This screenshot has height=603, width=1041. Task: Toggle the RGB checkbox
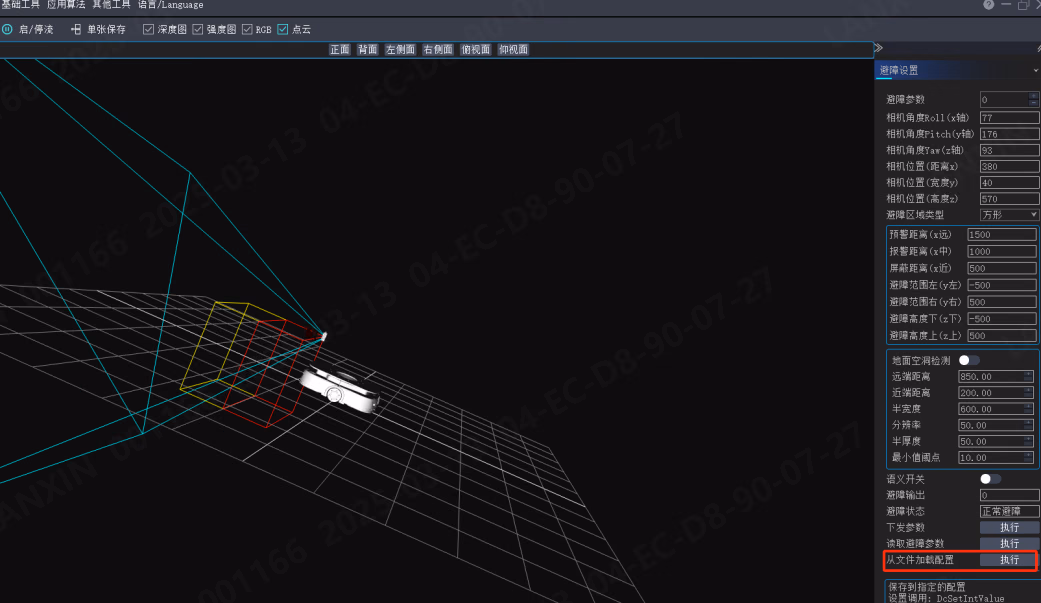(x=247, y=29)
